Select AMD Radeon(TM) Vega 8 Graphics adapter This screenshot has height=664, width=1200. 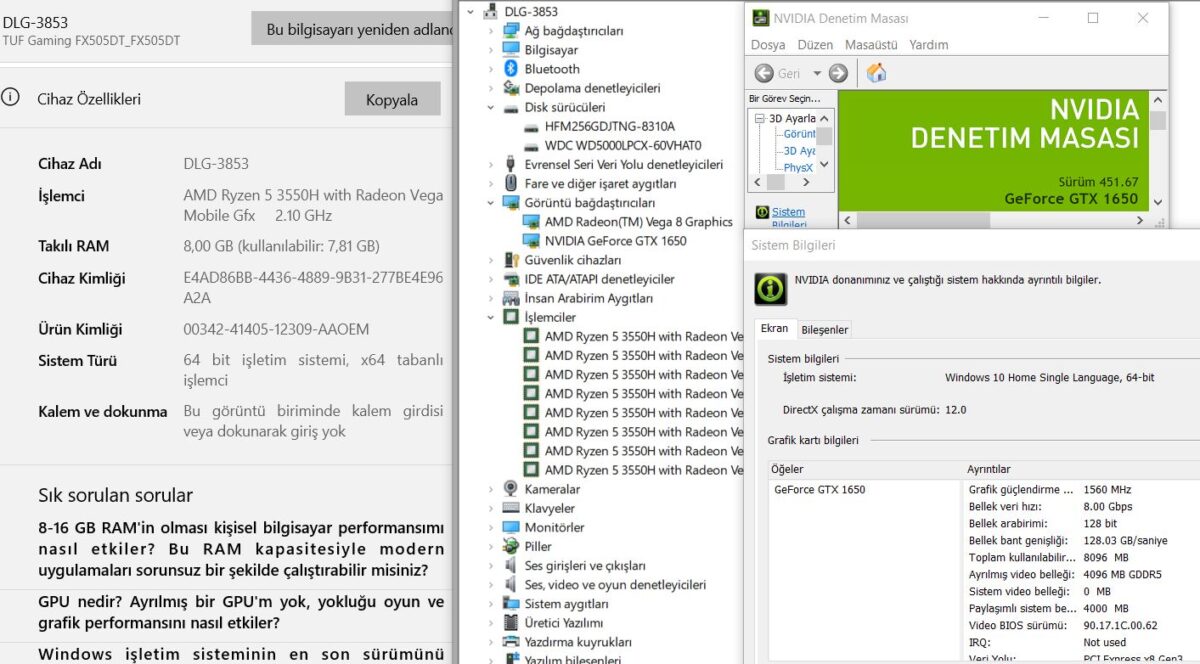click(x=638, y=222)
